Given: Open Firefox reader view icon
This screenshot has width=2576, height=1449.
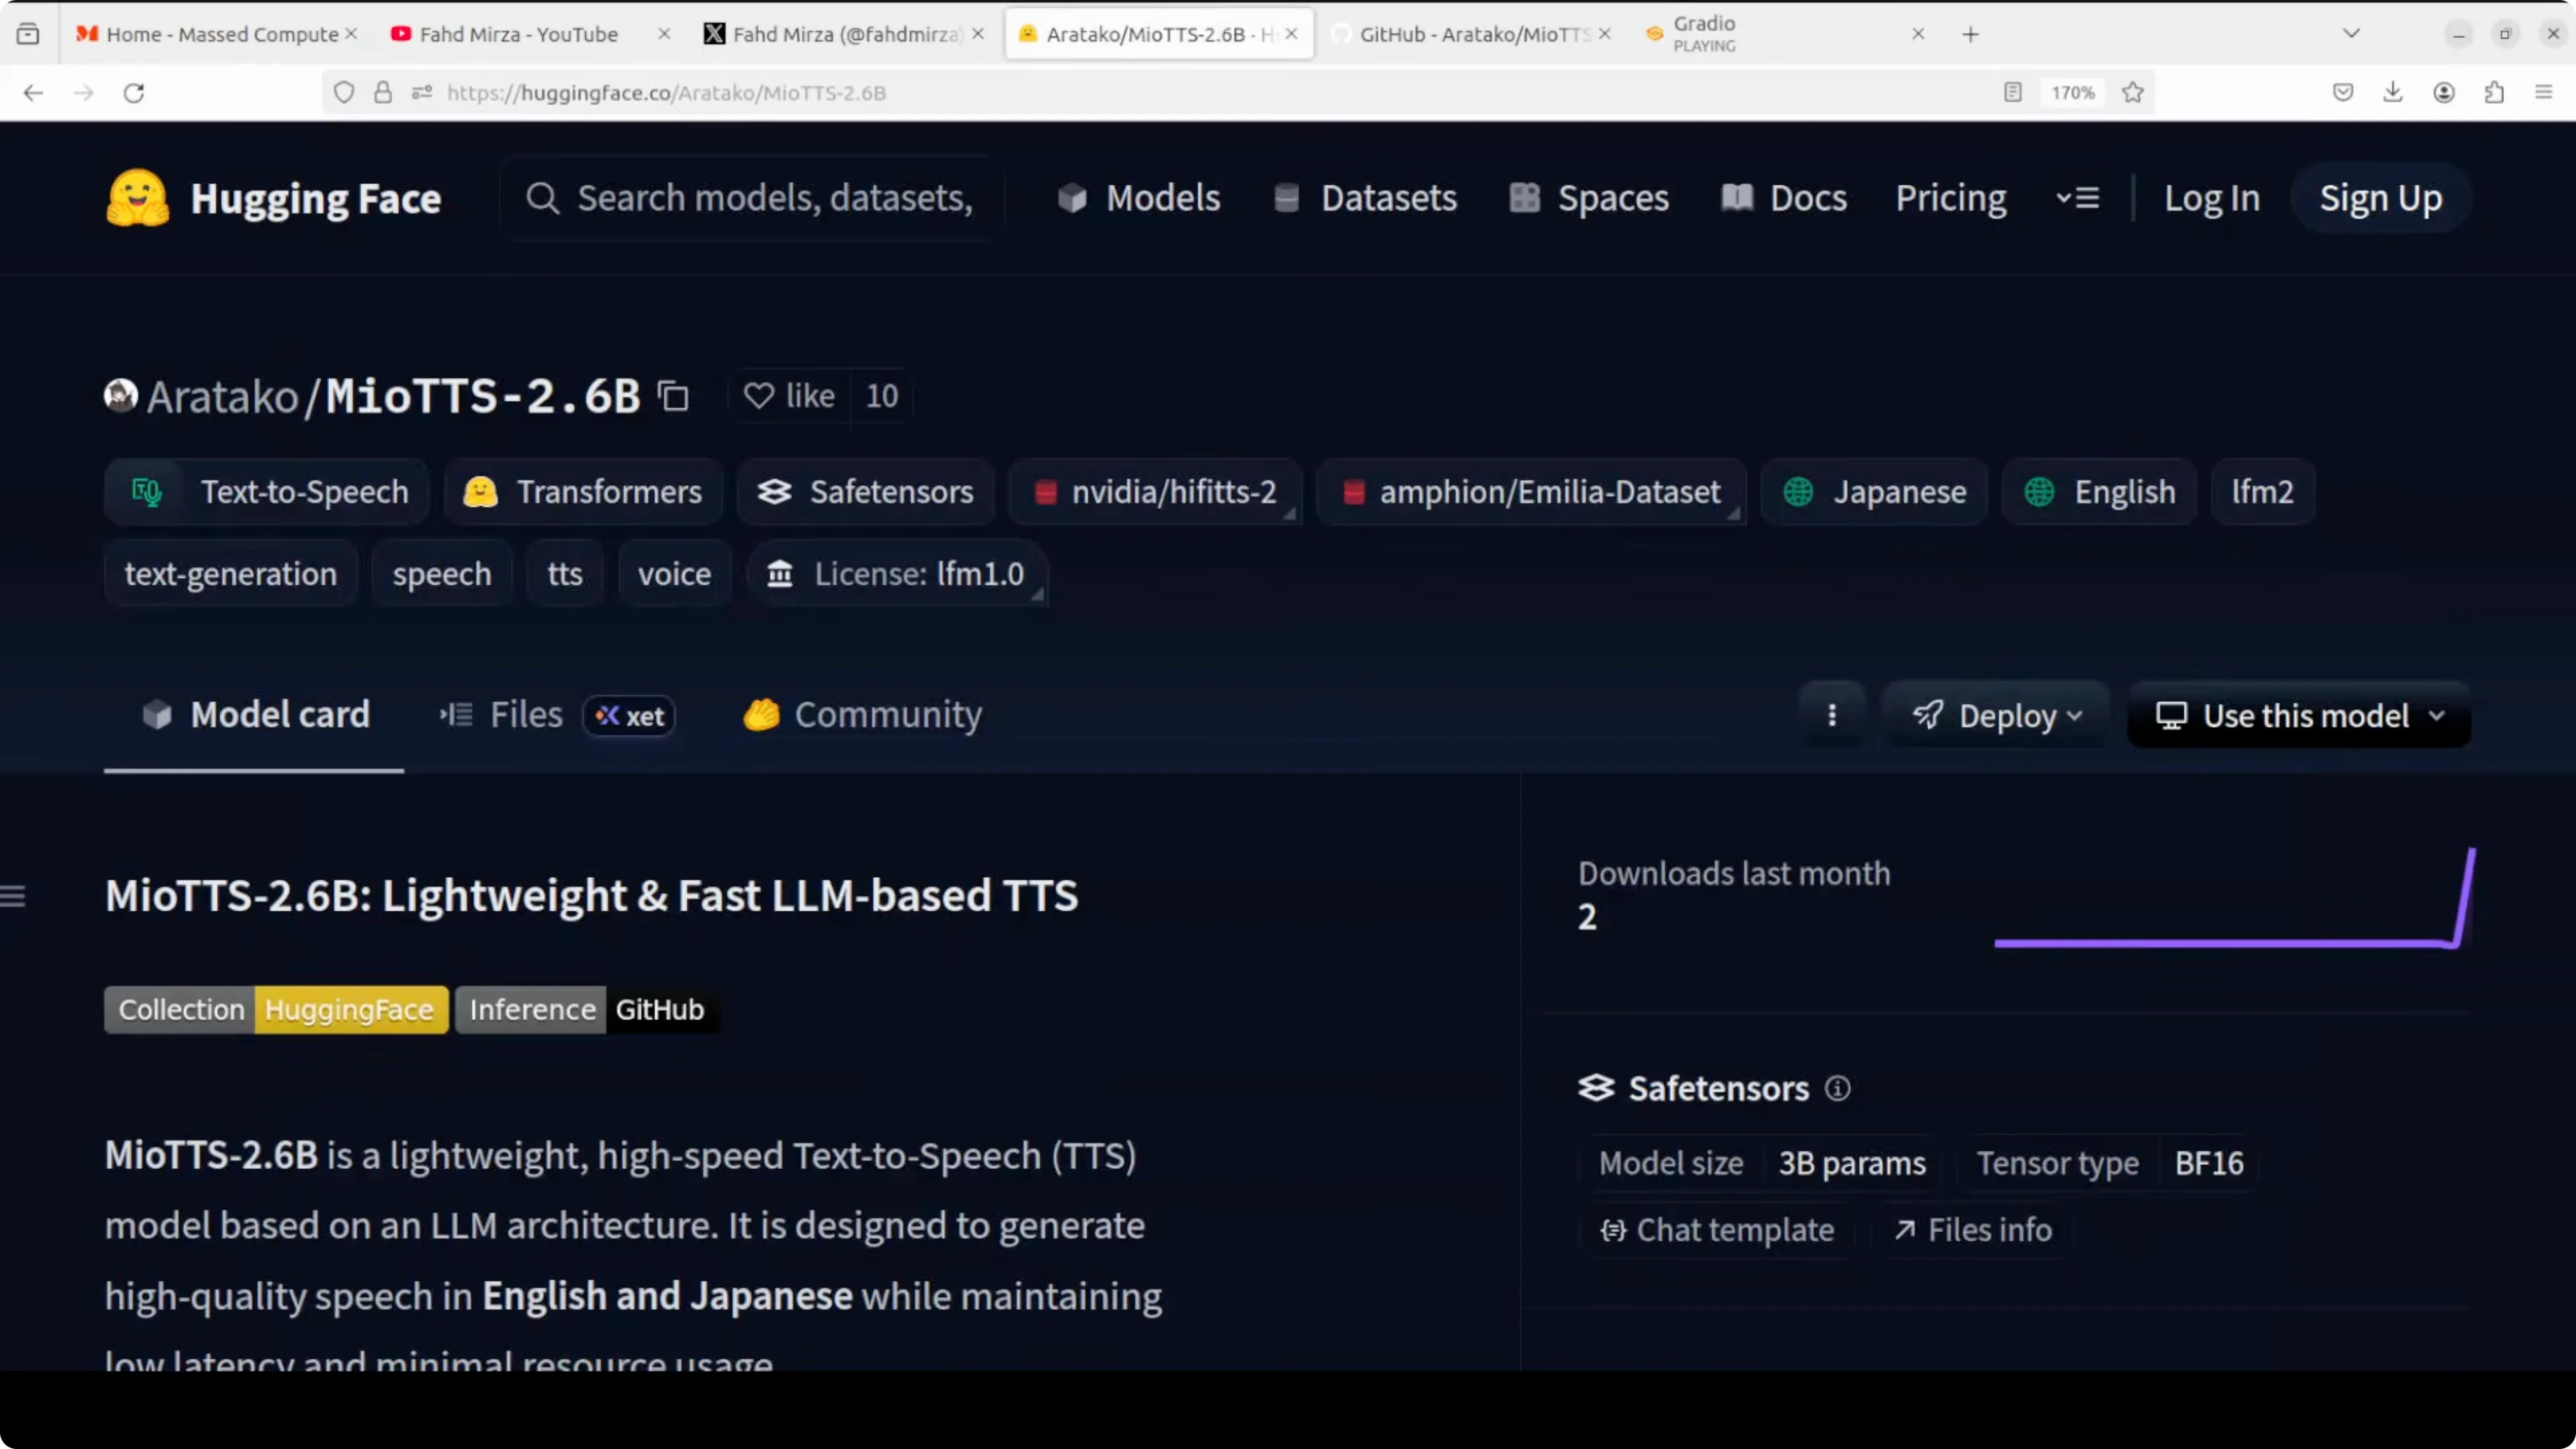Looking at the screenshot, I should [2013, 92].
